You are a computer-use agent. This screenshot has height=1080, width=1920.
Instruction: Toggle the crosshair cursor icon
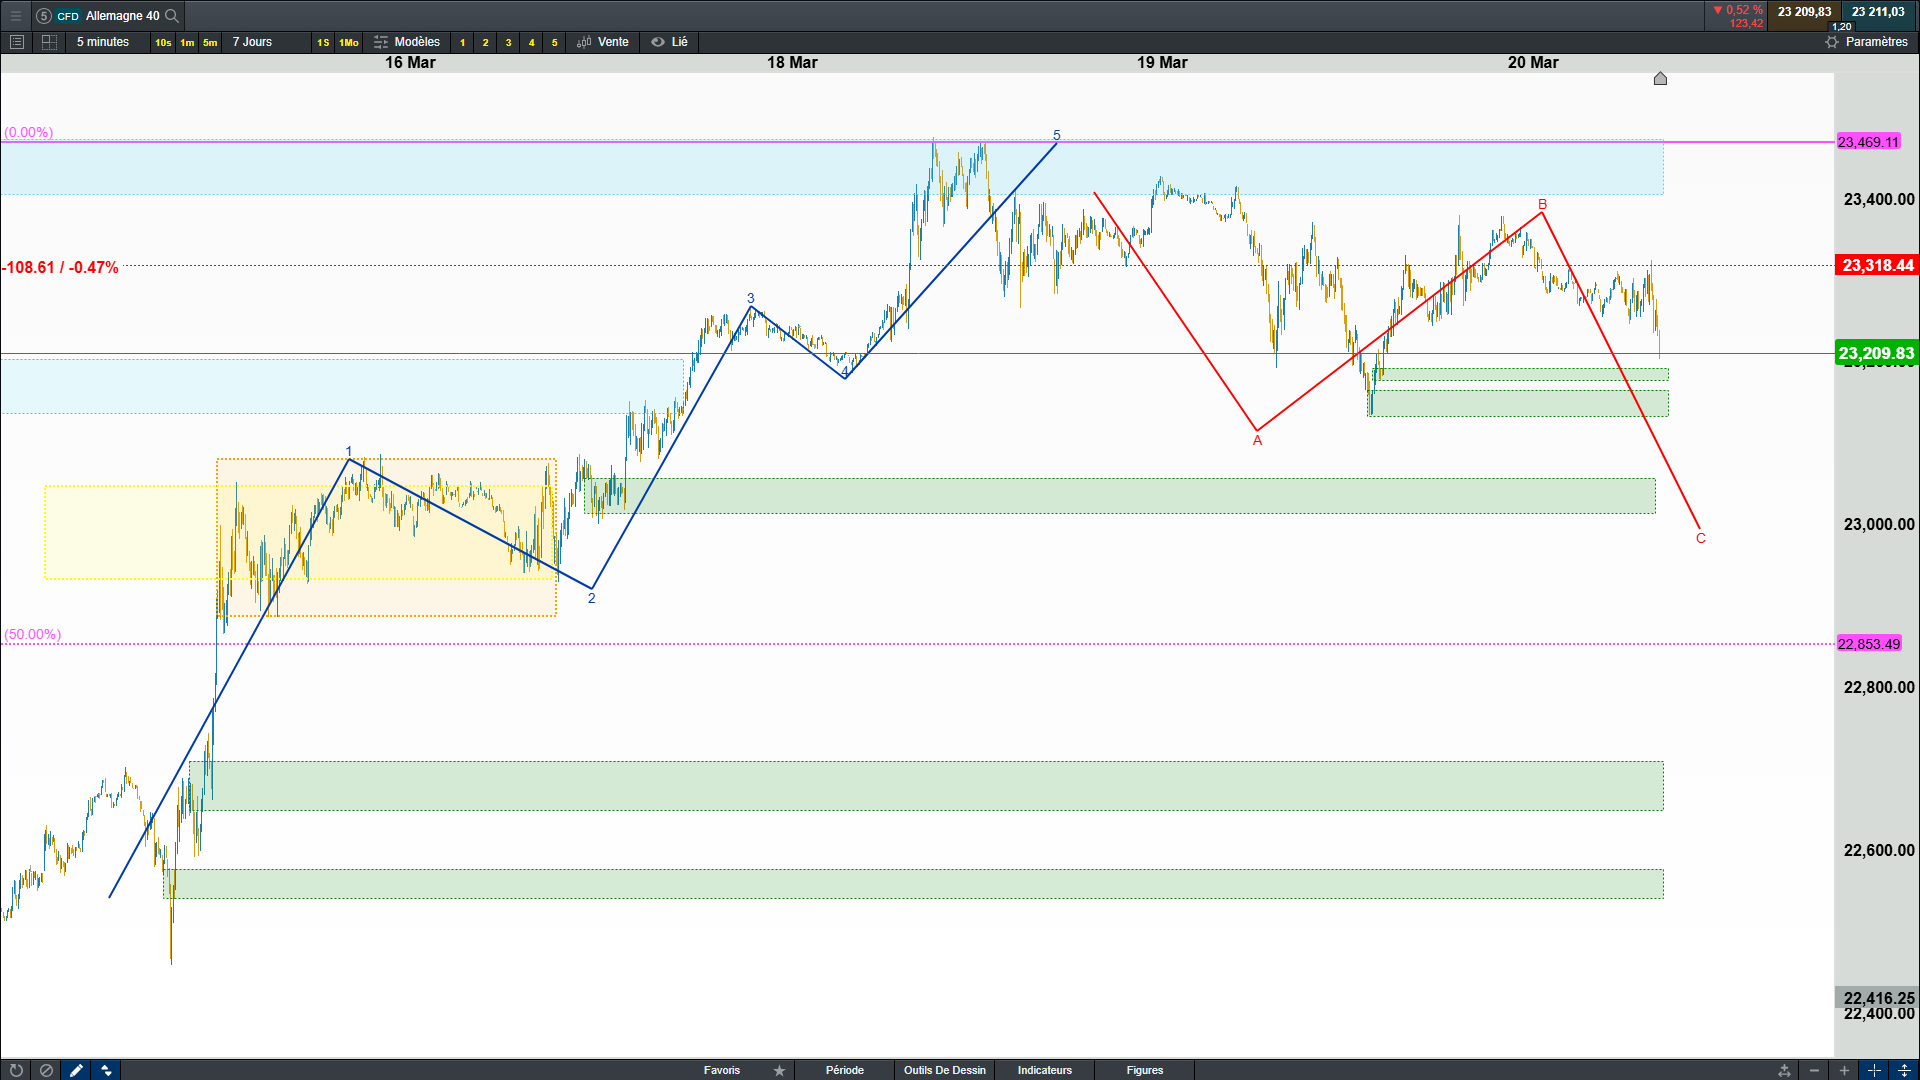coord(1874,1070)
